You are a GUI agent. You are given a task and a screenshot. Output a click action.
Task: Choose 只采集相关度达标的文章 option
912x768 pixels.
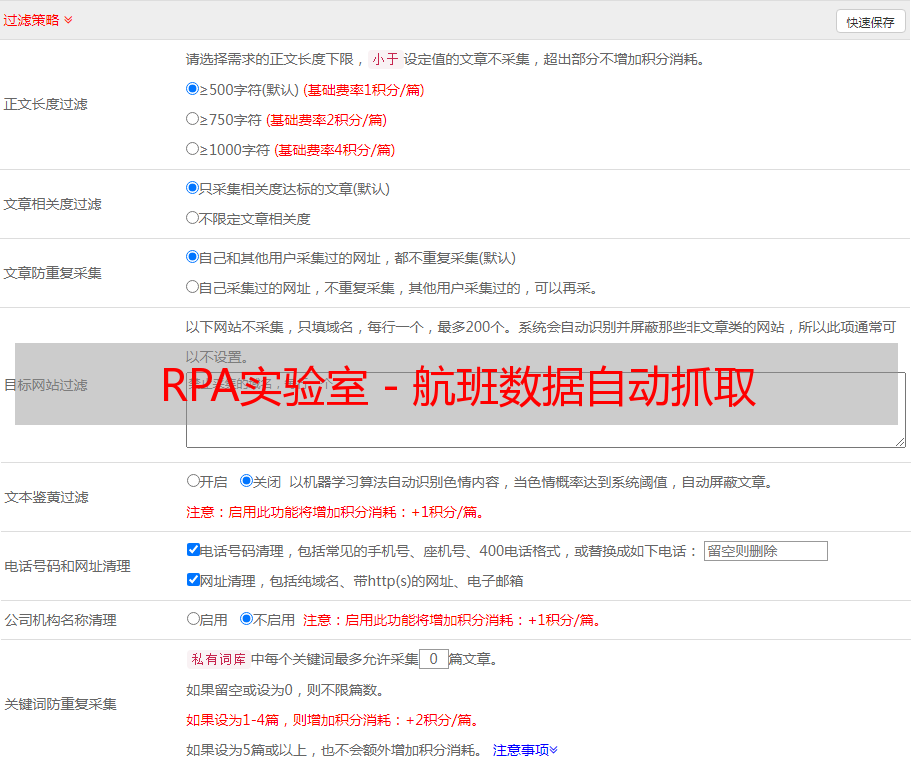pyautogui.click(x=193, y=188)
